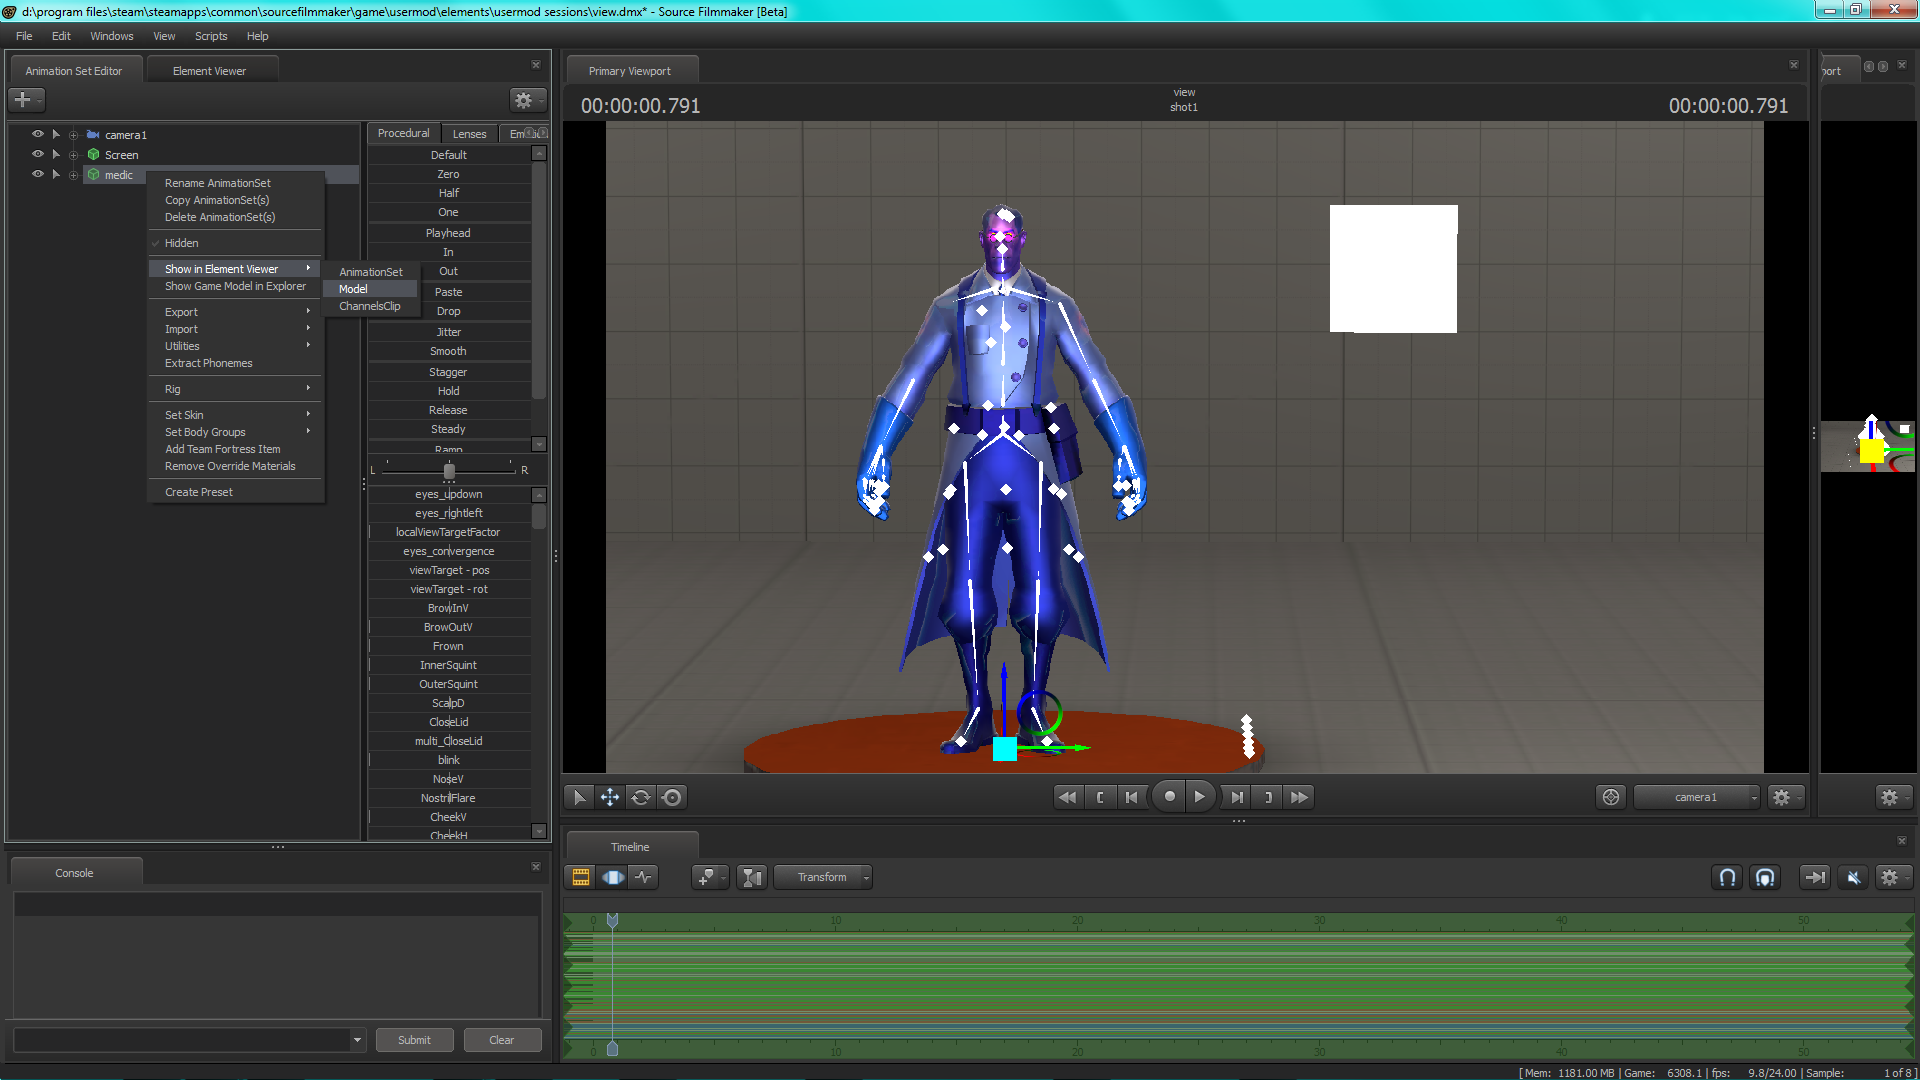Viewport: 1920px width, 1080px height.
Task: Toggle the Hidden context menu option
Action: [x=182, y=243]
